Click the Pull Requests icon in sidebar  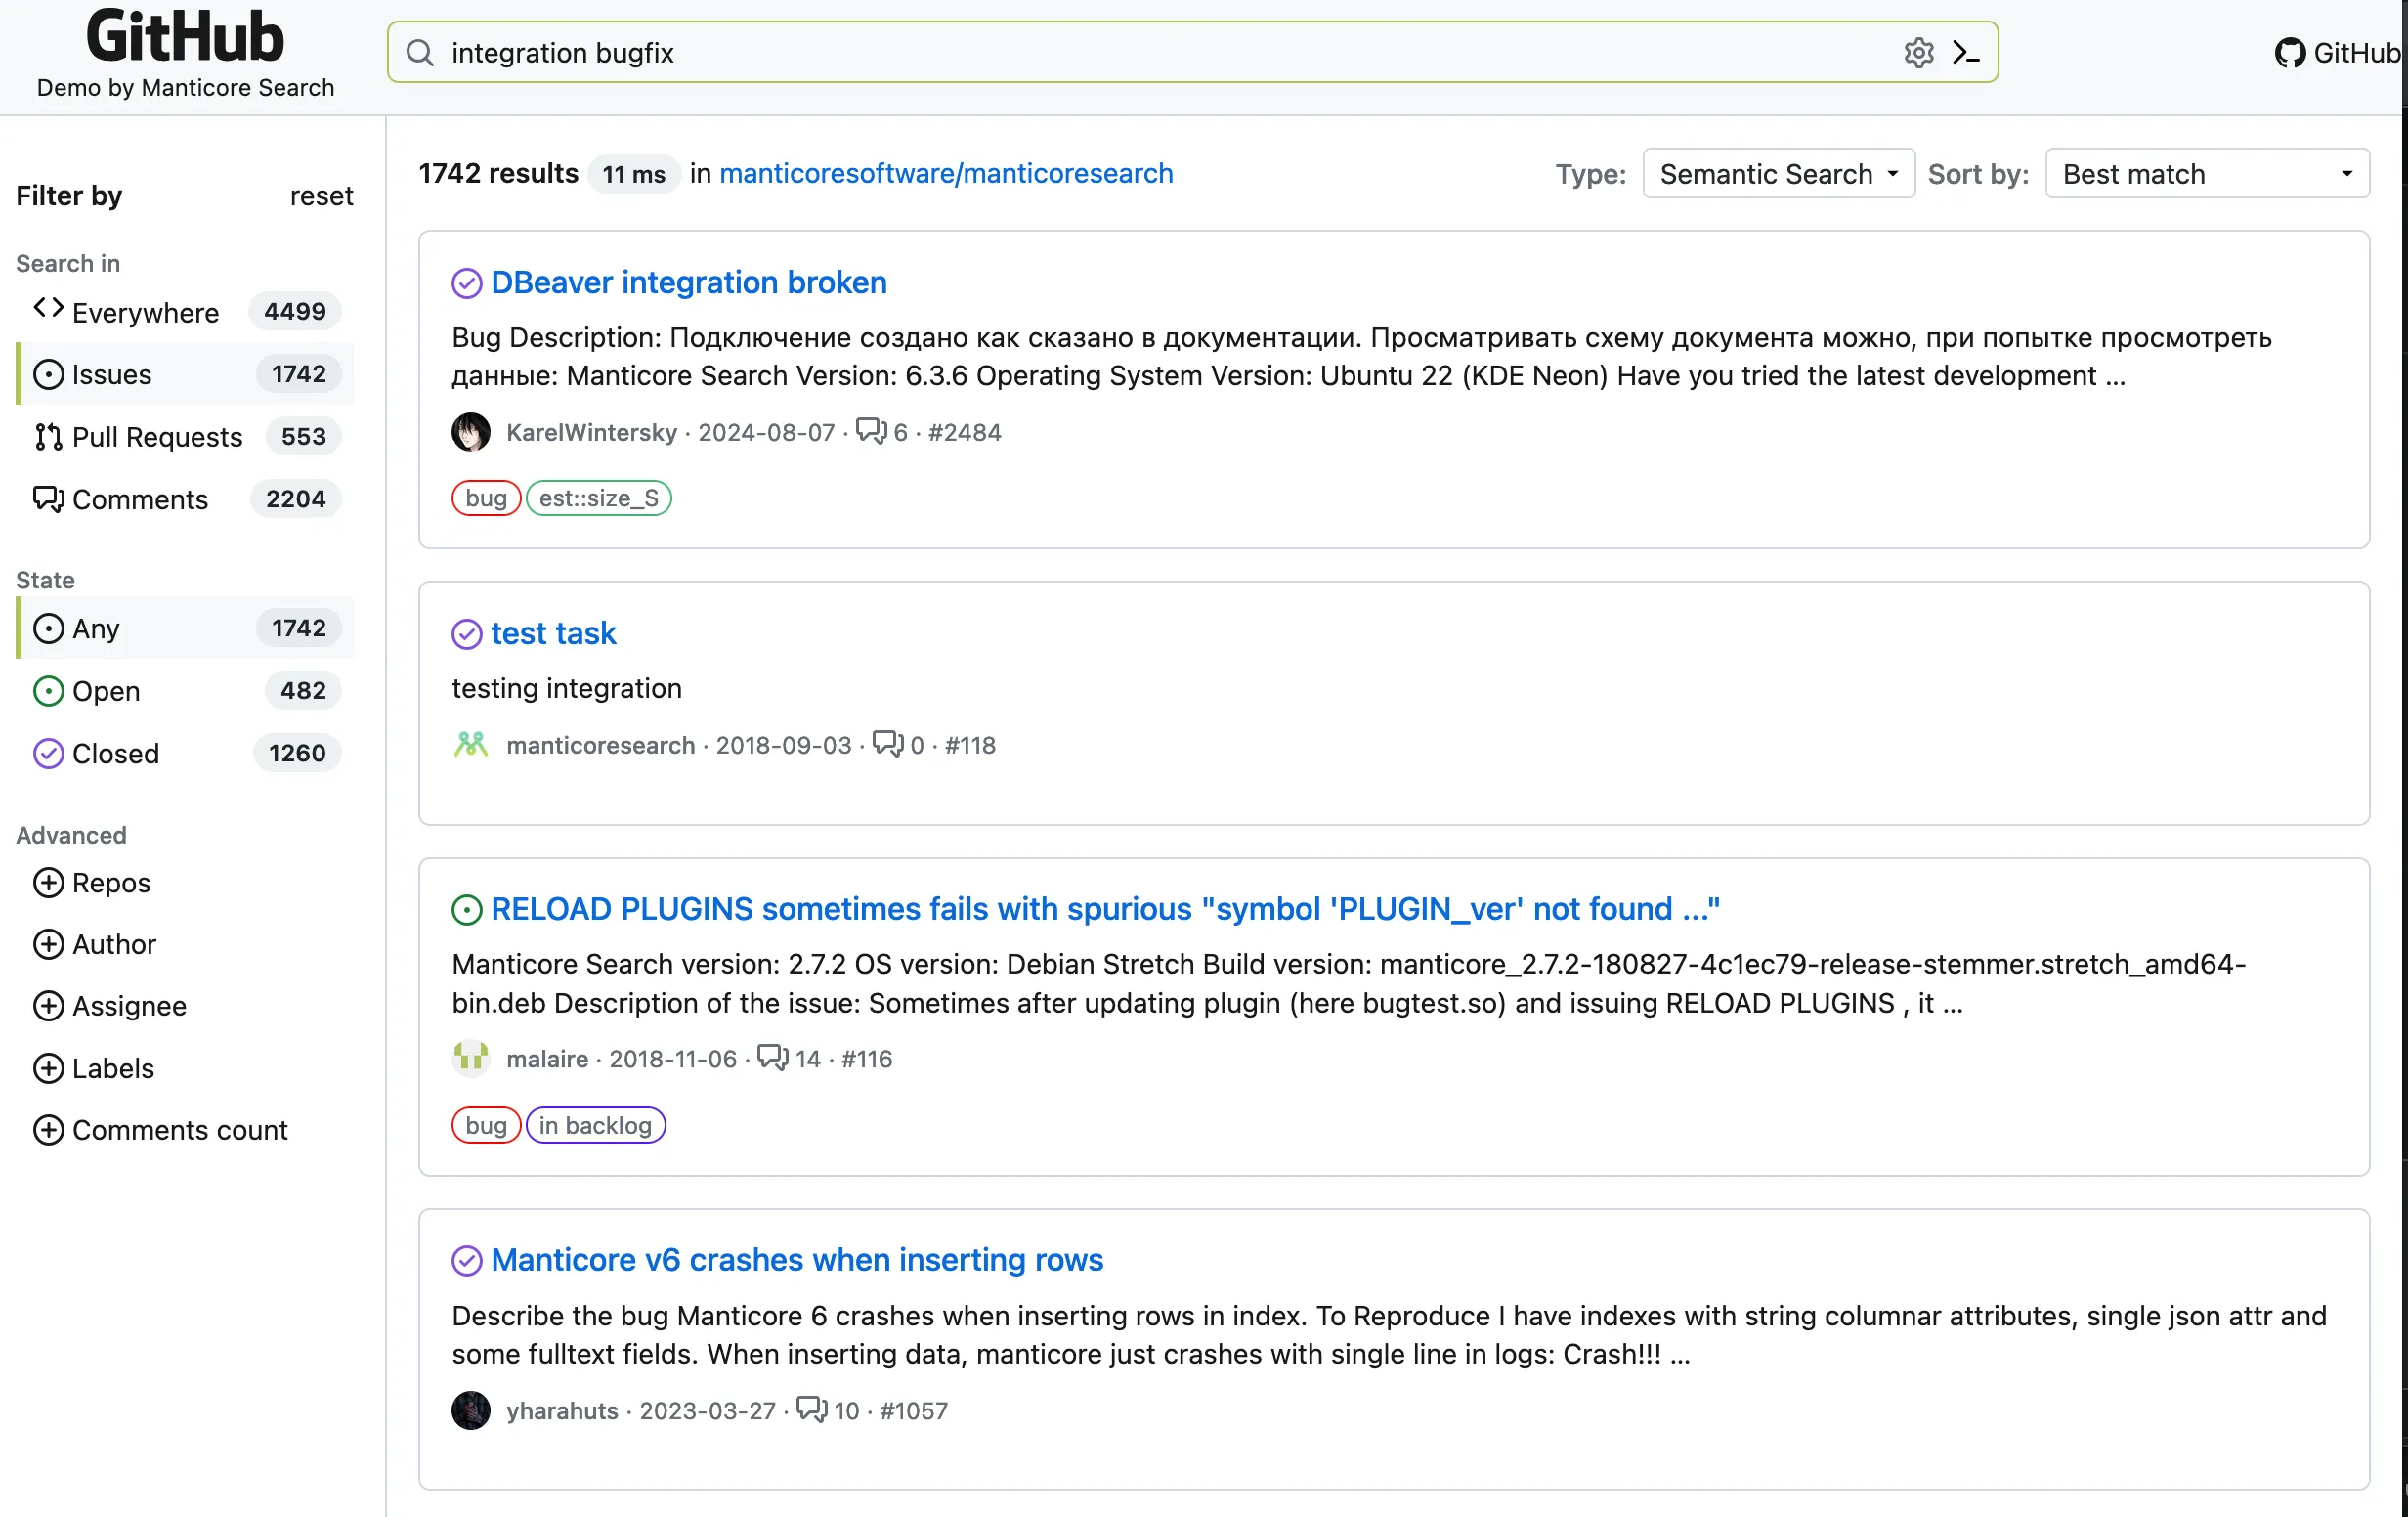pos(47,435)
